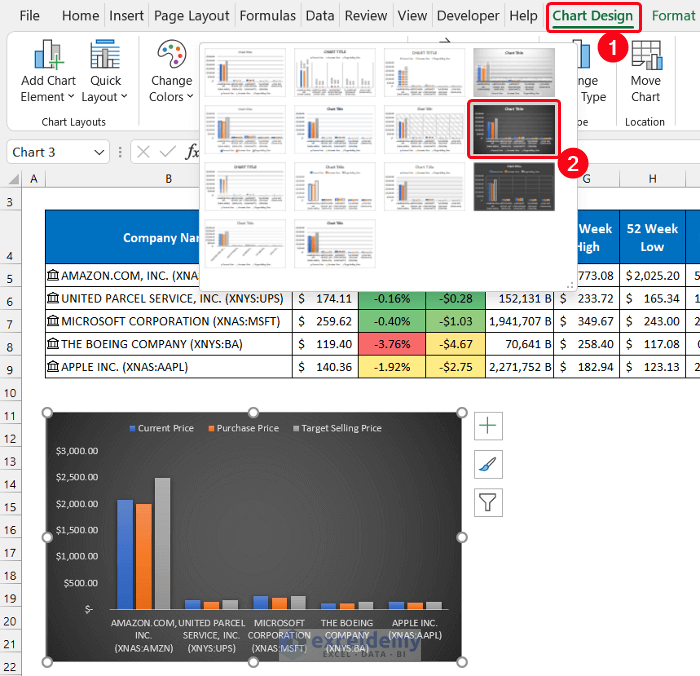Click the Select All corner triangle
This screenshot has height=676, width=700.
[13, 179]
